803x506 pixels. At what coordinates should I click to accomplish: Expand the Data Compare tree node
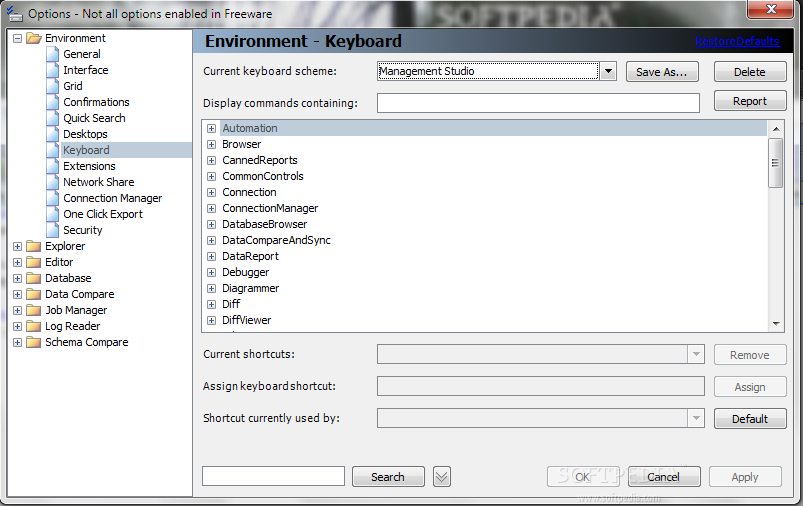(17, 294)
